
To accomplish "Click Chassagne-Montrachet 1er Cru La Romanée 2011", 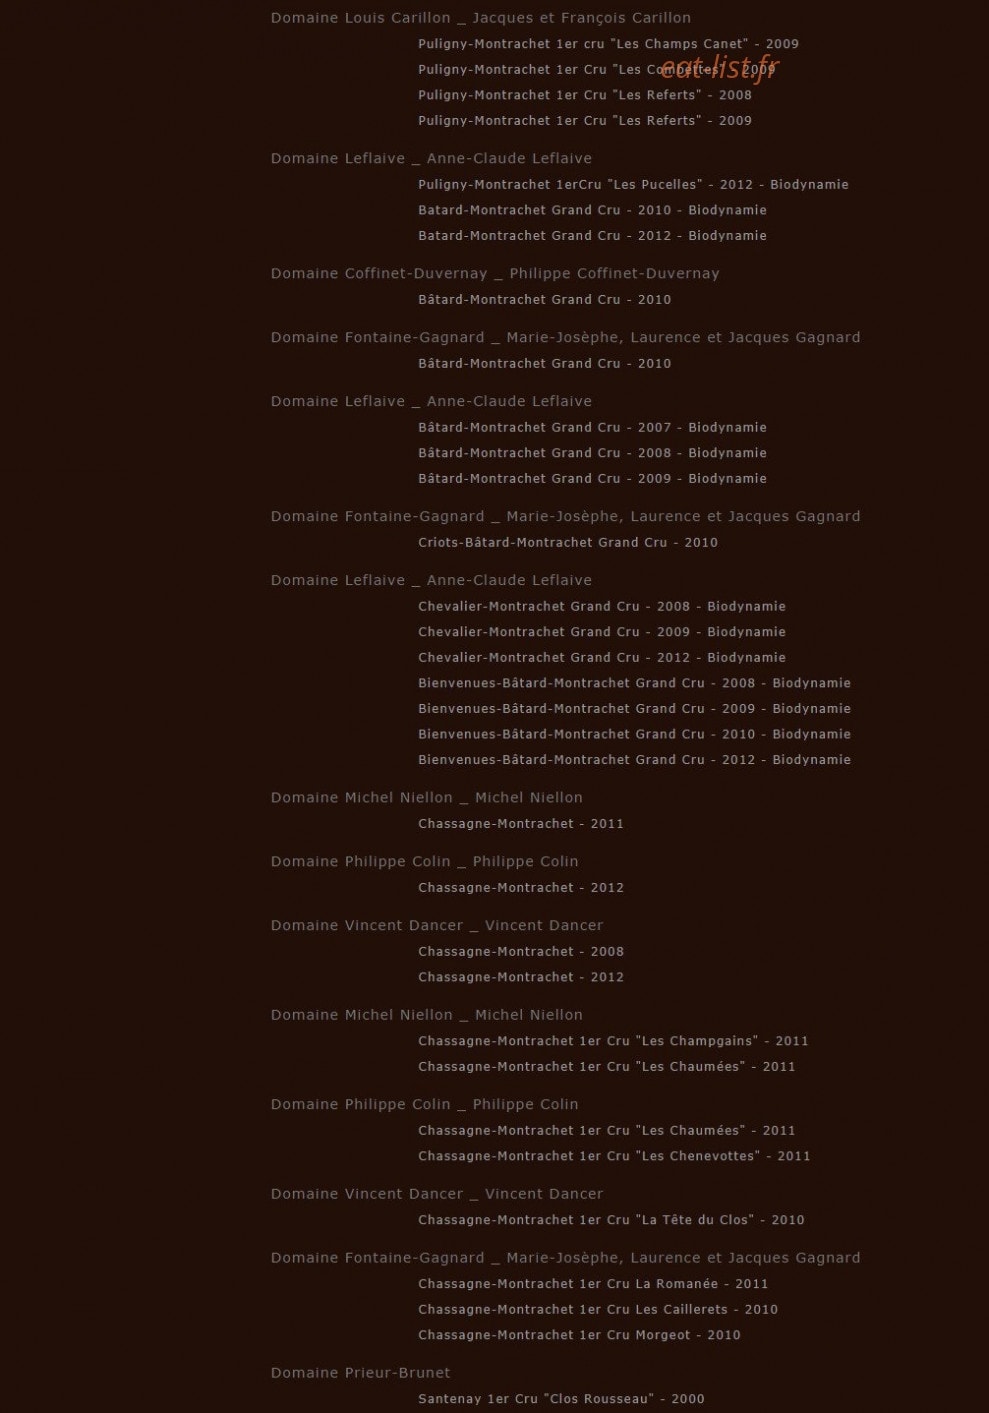I will point(593,1284).
